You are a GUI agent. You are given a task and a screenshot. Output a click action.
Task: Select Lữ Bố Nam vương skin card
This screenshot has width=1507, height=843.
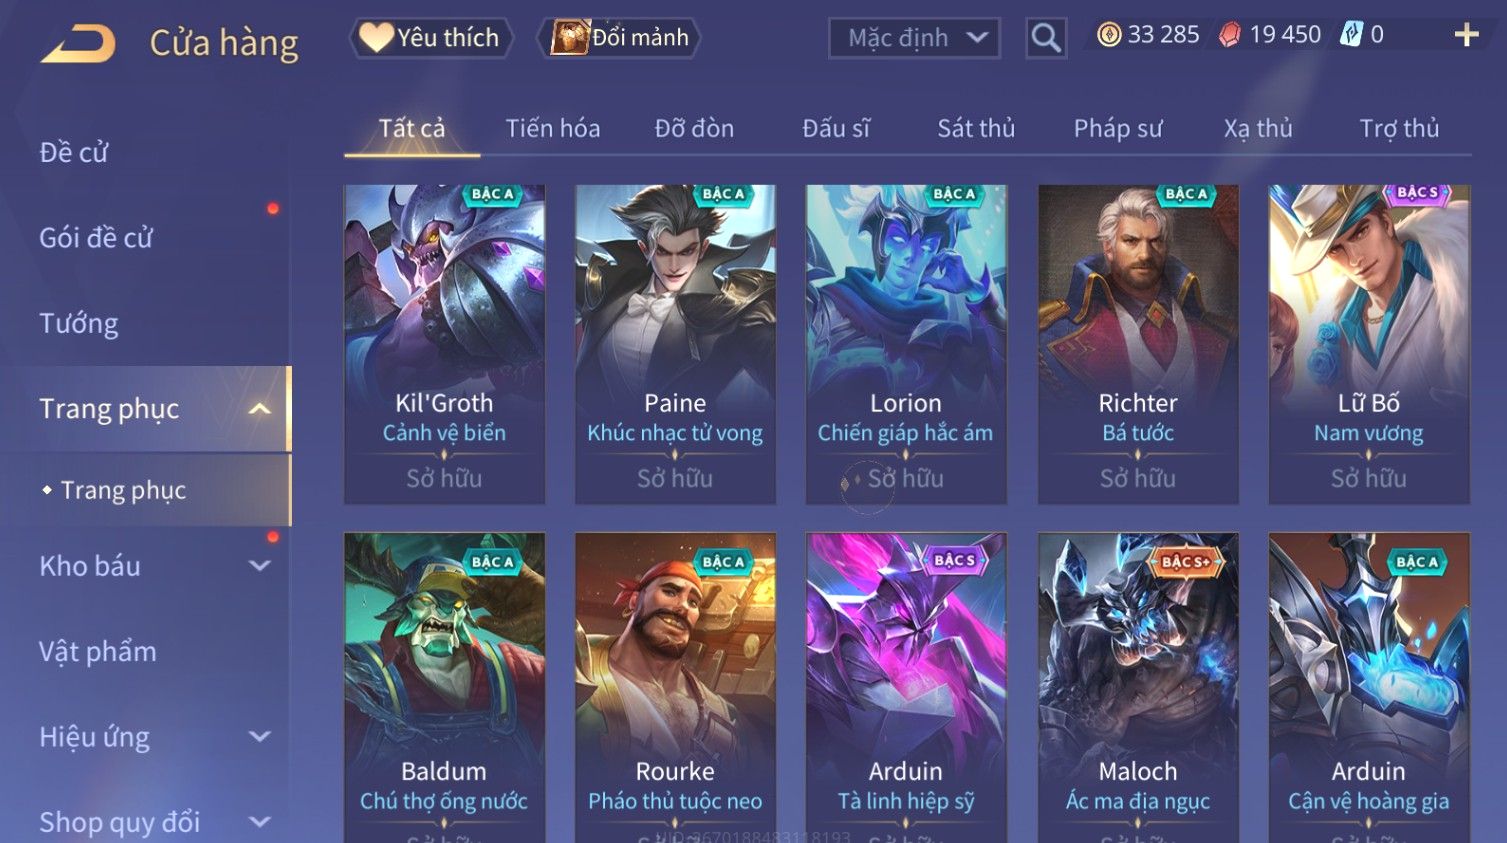1369,344
